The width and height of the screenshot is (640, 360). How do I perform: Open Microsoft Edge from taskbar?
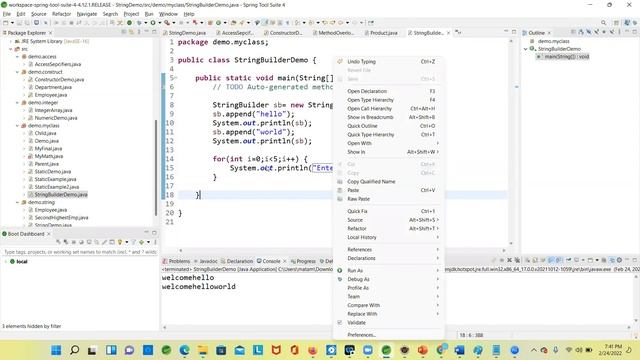point(184,350)
